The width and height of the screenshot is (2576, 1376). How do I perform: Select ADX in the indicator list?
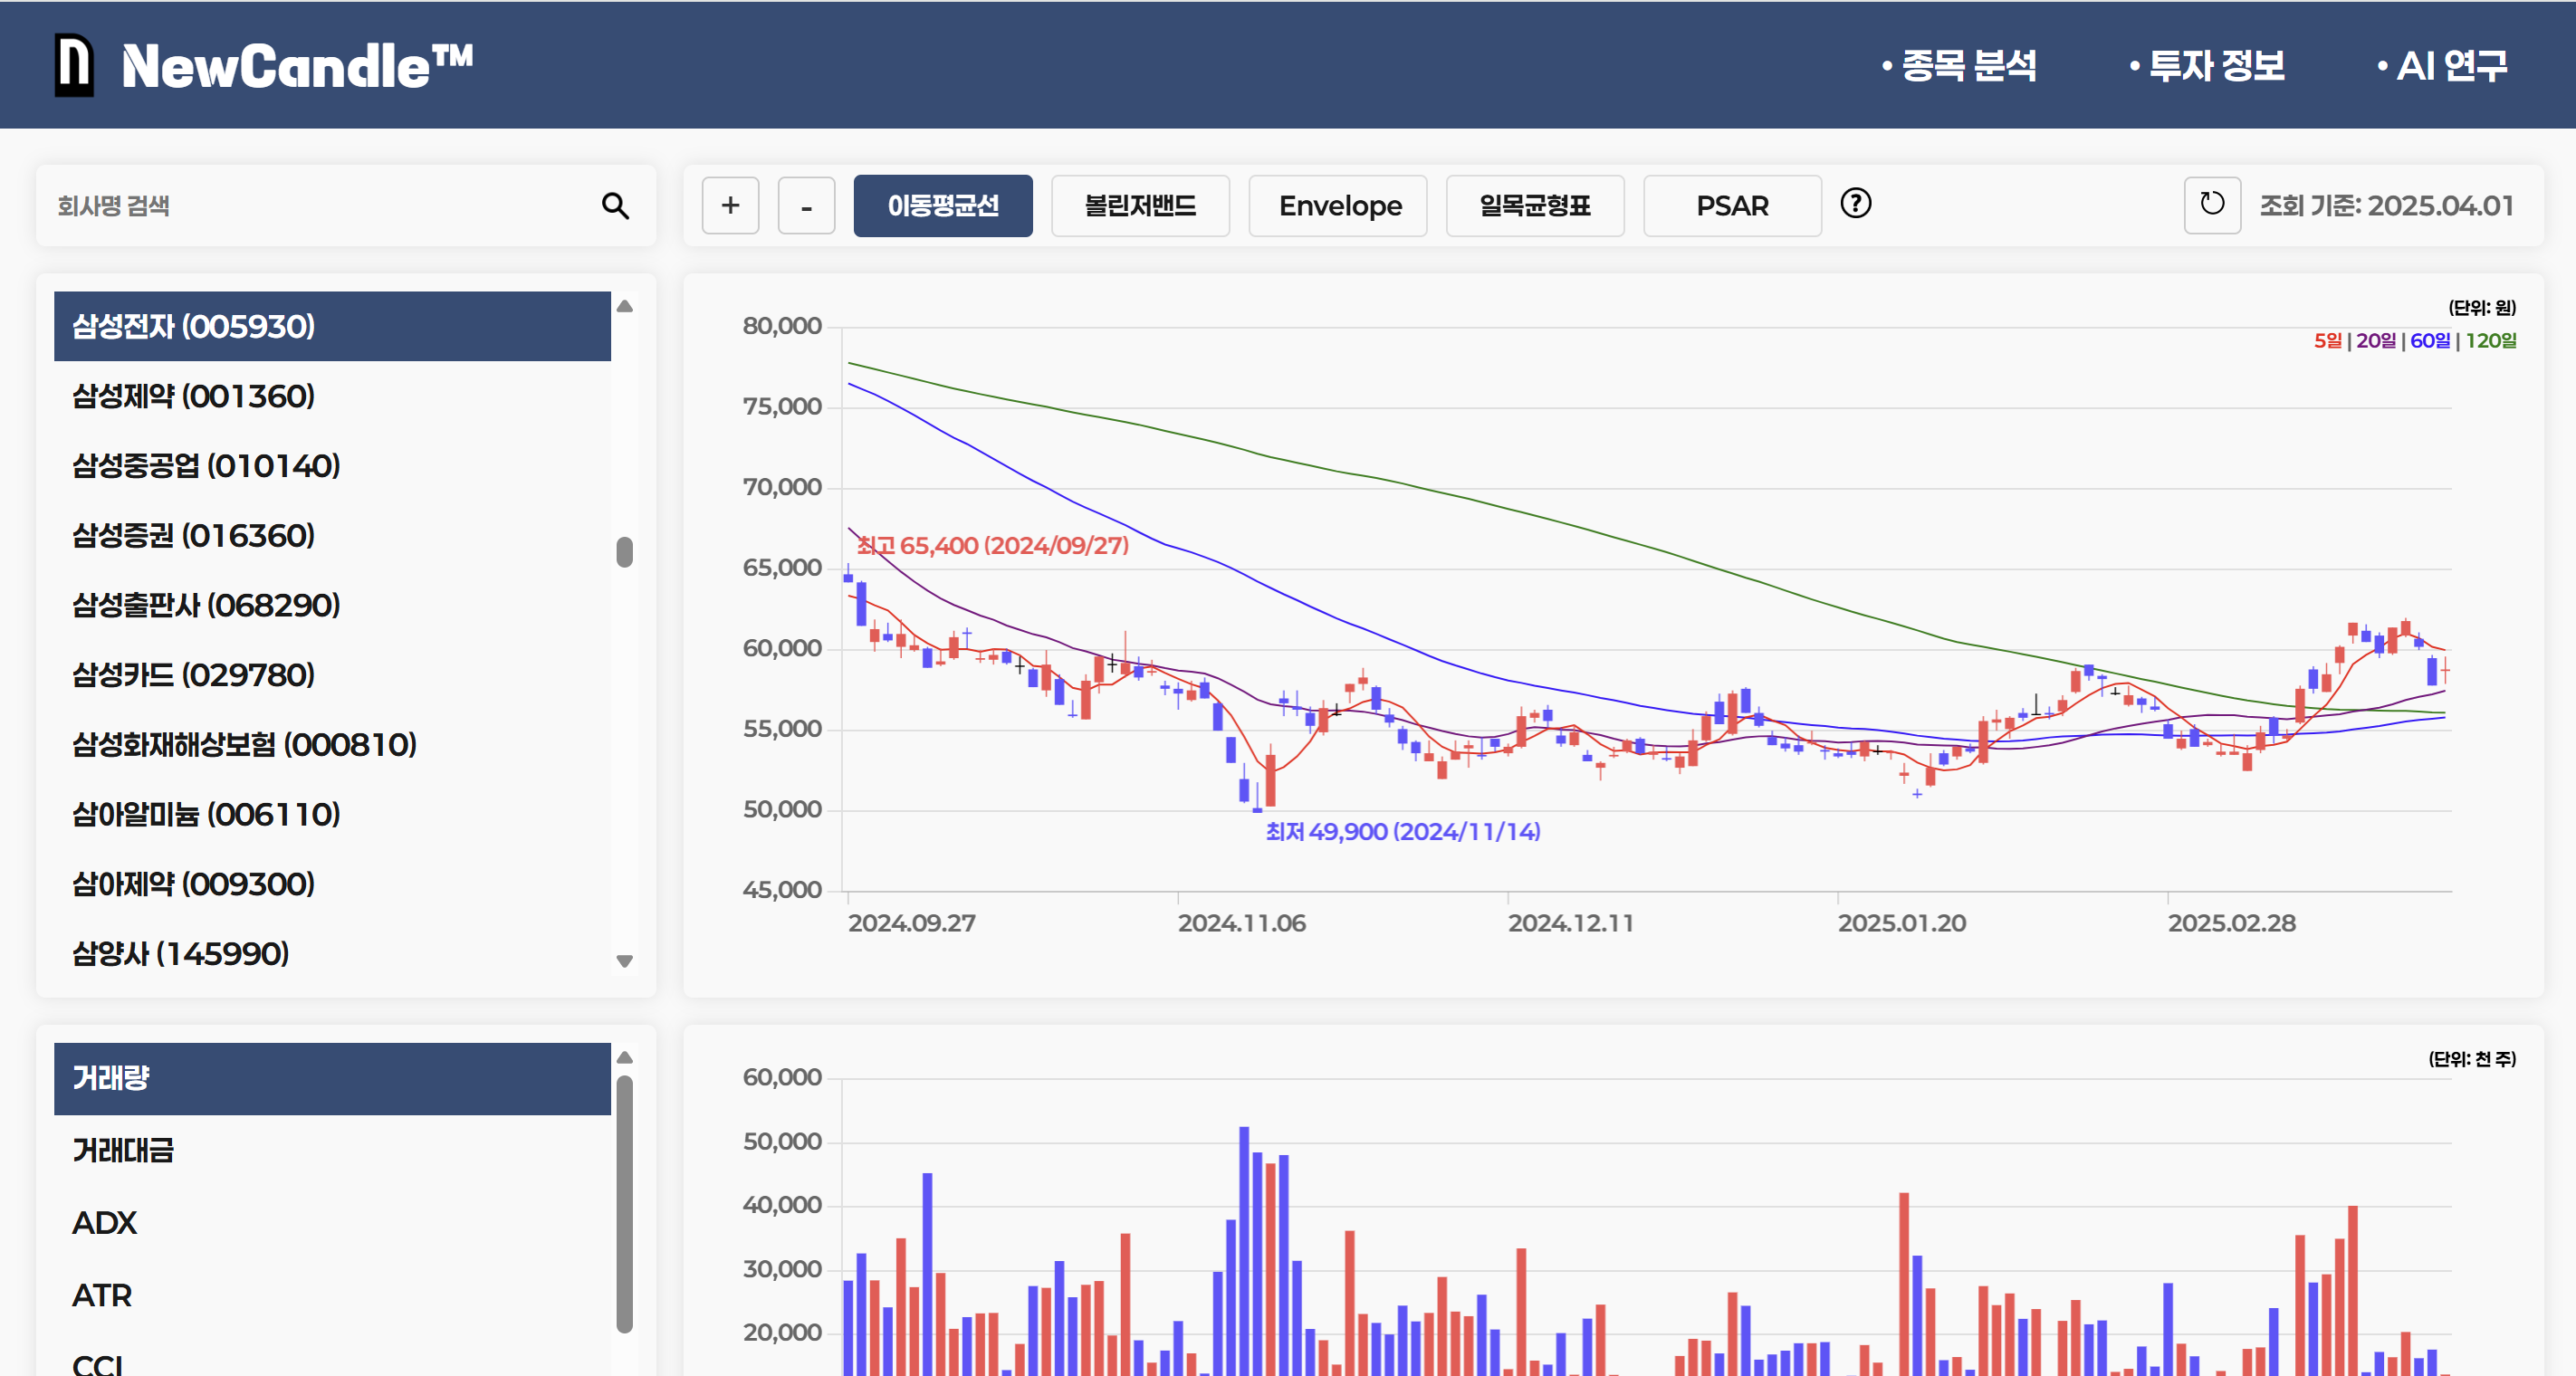[104, 1222]
